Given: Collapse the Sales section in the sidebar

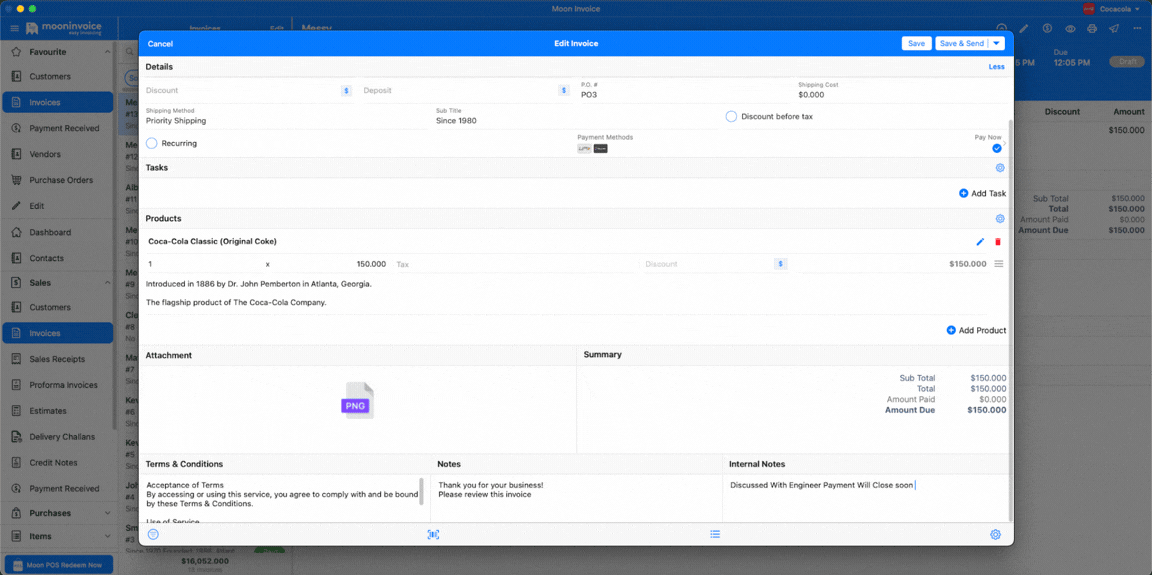Looking at the screenshot, I should [108, 282].
